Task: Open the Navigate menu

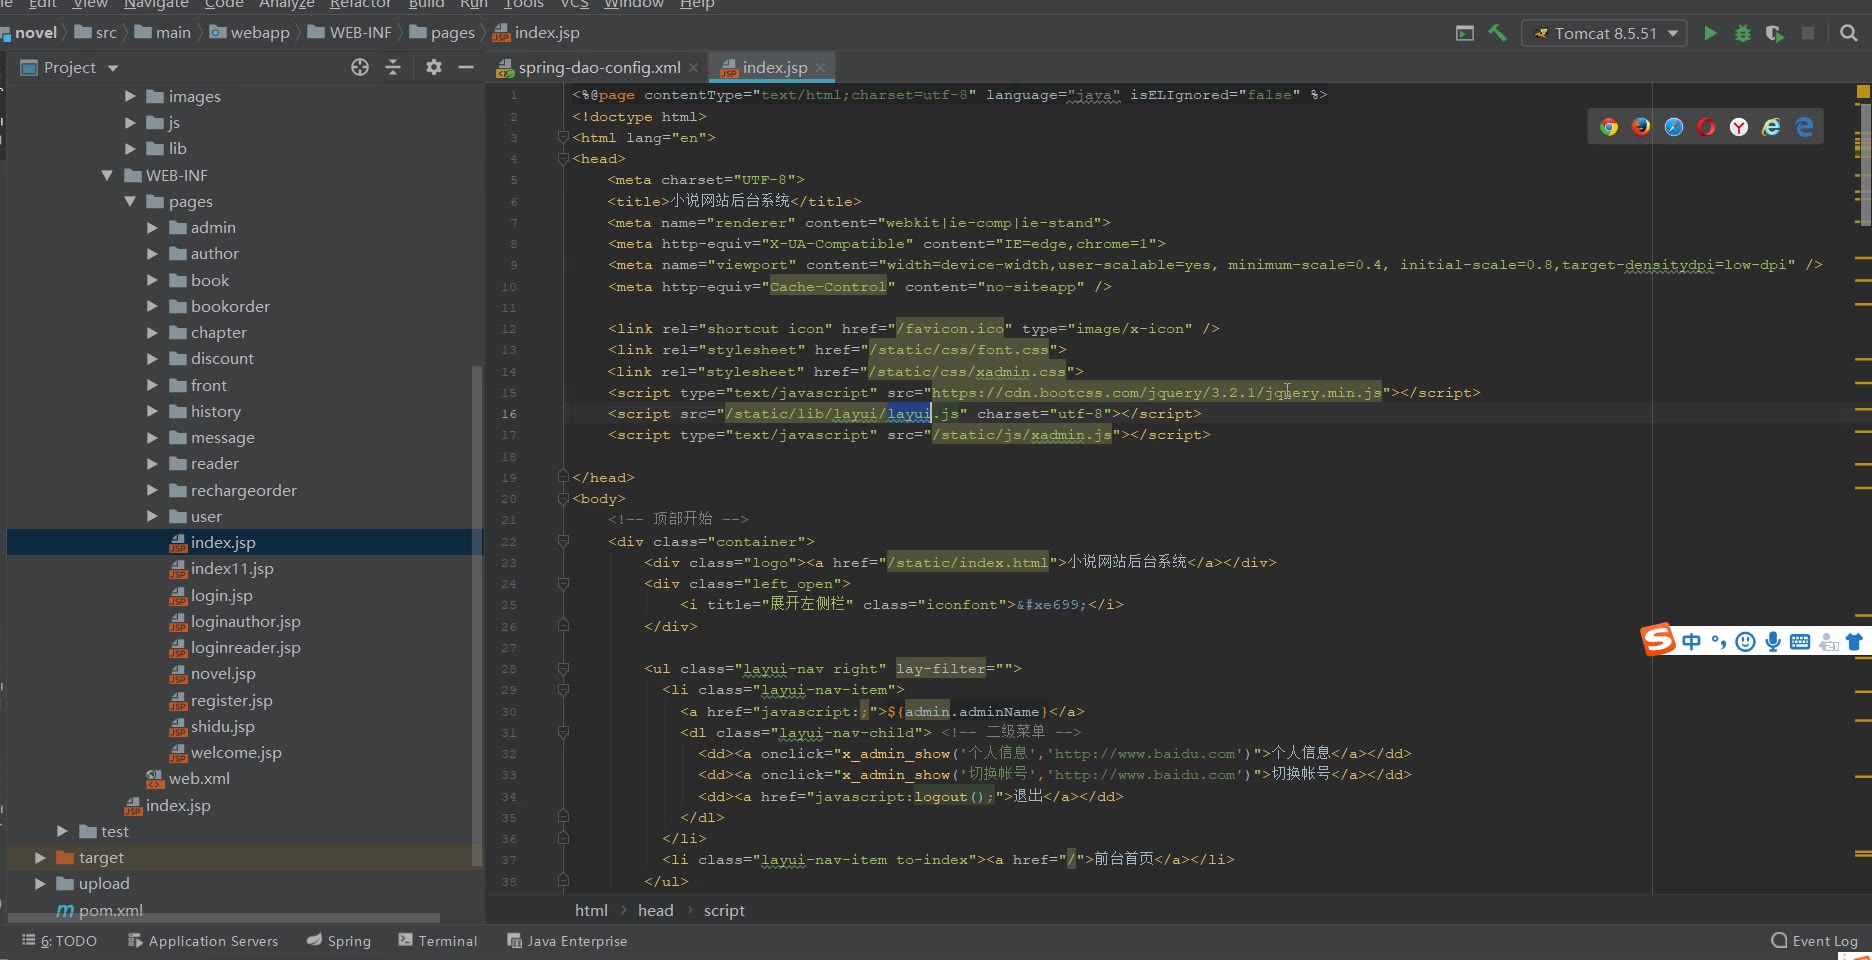Action: (x=156, y=4)
